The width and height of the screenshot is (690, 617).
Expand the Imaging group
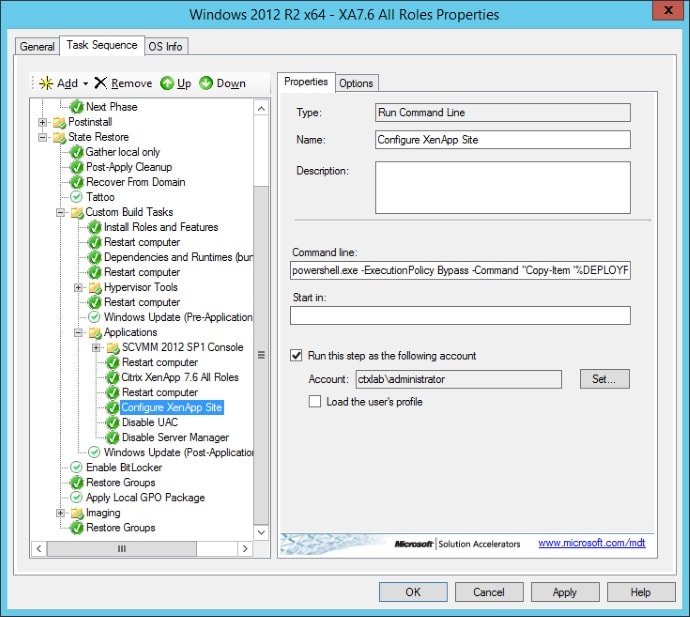pos(60,513)
